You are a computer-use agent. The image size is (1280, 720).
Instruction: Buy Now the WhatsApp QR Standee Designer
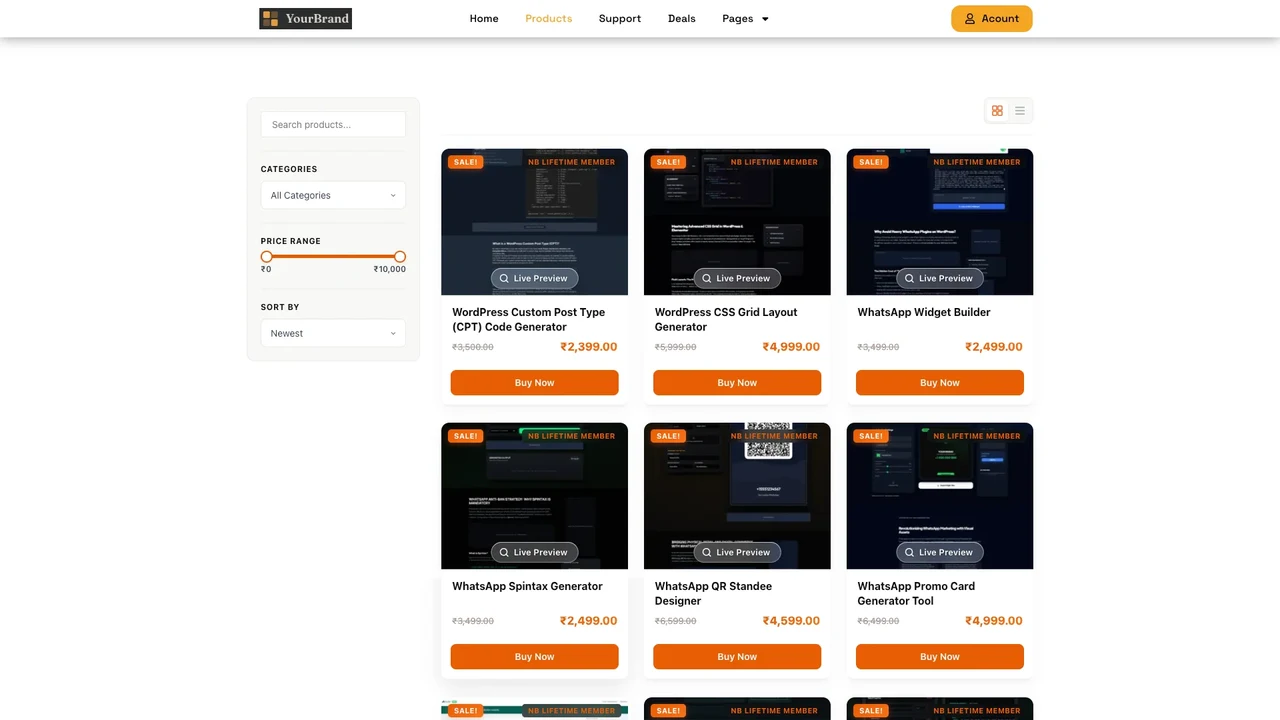pos(737,657)
